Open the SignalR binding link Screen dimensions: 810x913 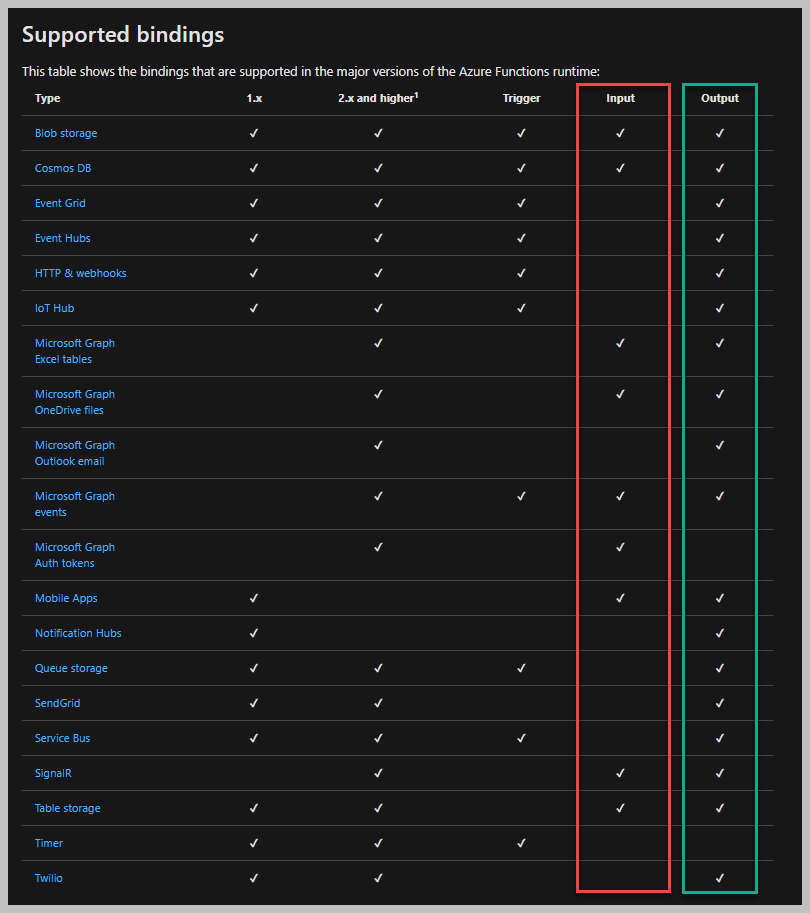click(x=53, y=773)
